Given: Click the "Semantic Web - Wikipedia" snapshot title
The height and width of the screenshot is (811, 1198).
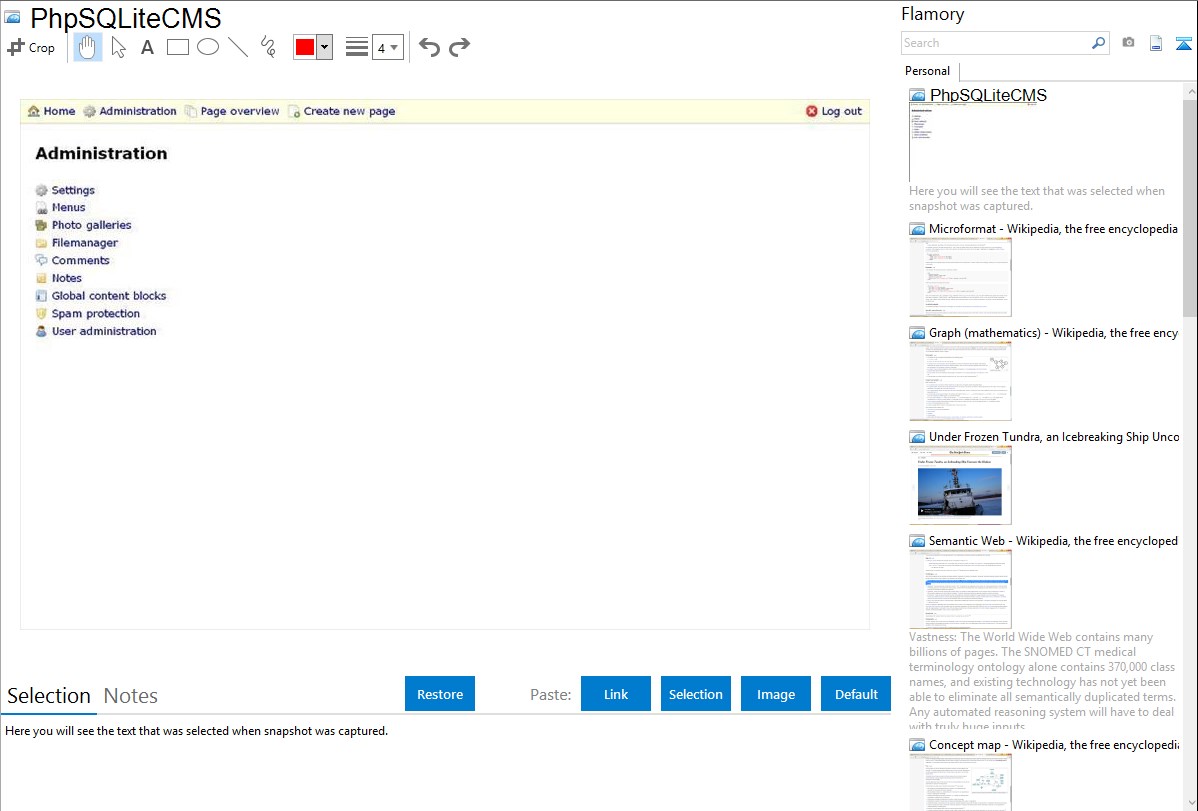Looking at the screenshot, I should pyautogui.click(x=1054, y=540).
